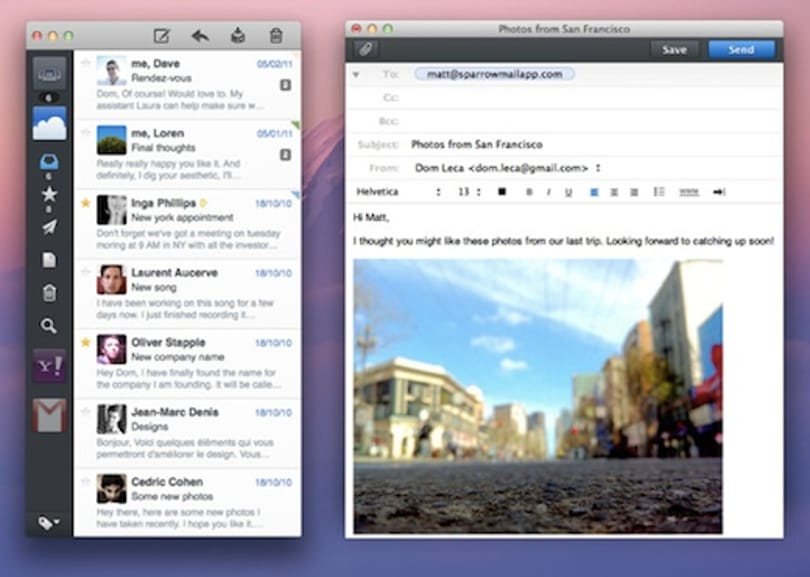The height and width of the screenshot is (577, 810).
Task: Increase the indent level
Action: pyautogui.click(x=719, y=192)
